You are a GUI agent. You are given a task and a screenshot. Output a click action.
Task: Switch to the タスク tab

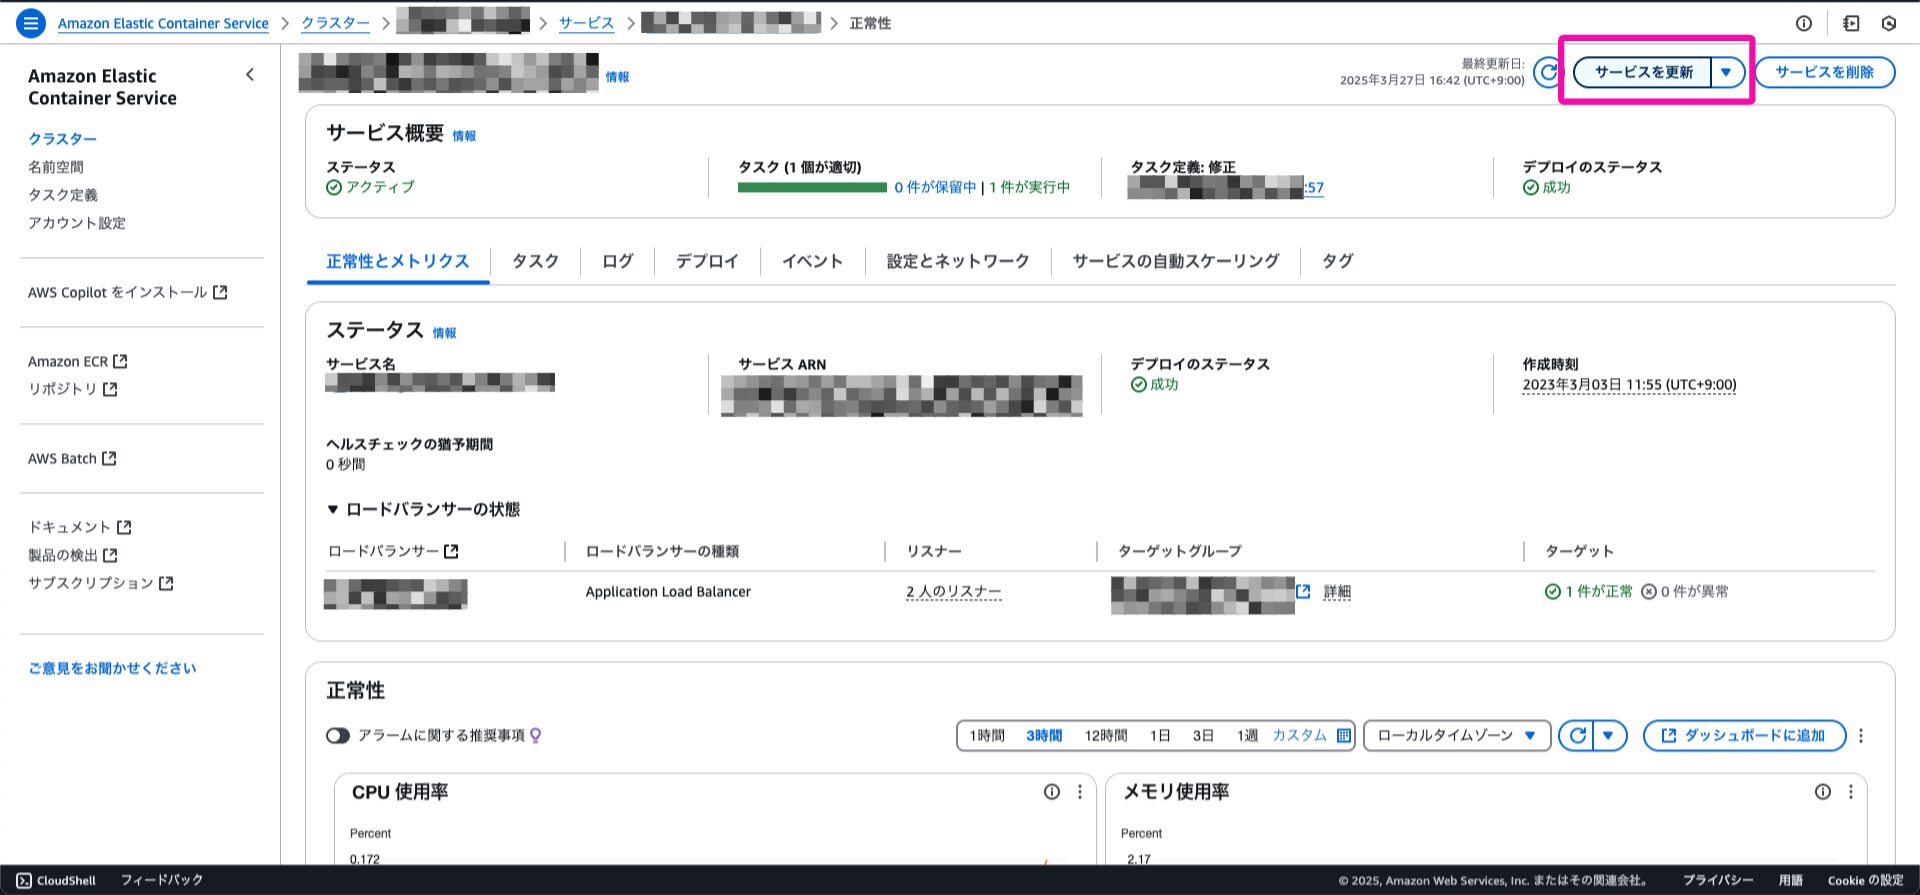coord(535,261)
